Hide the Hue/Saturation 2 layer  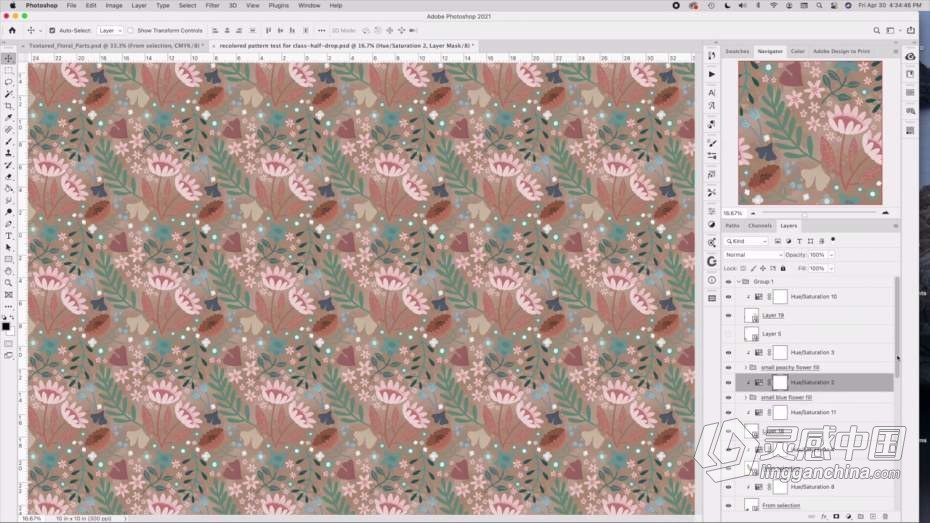(728, 382)
